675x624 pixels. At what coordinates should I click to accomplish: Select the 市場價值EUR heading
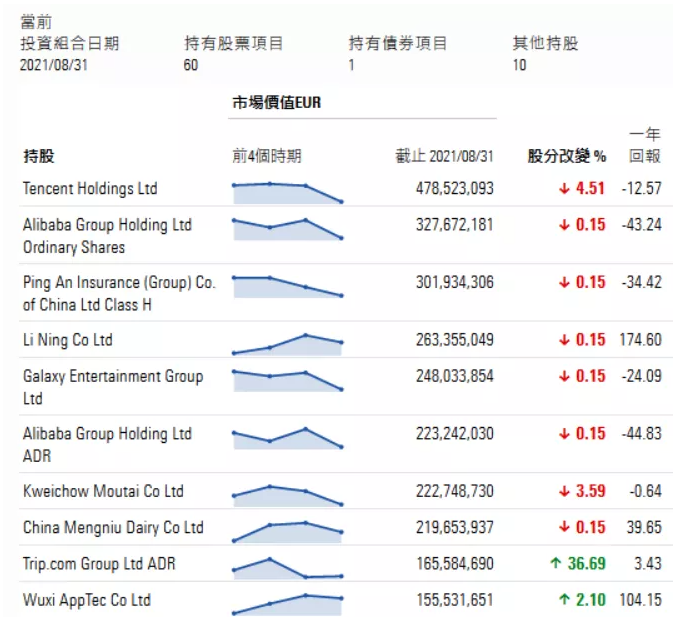coord(277,102)
